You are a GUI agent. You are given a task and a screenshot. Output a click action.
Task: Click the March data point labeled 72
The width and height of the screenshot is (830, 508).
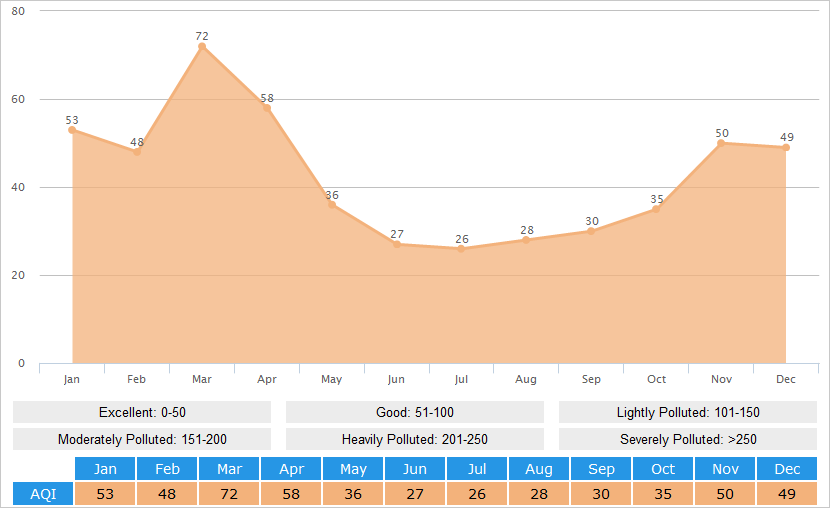coord(202,47)
